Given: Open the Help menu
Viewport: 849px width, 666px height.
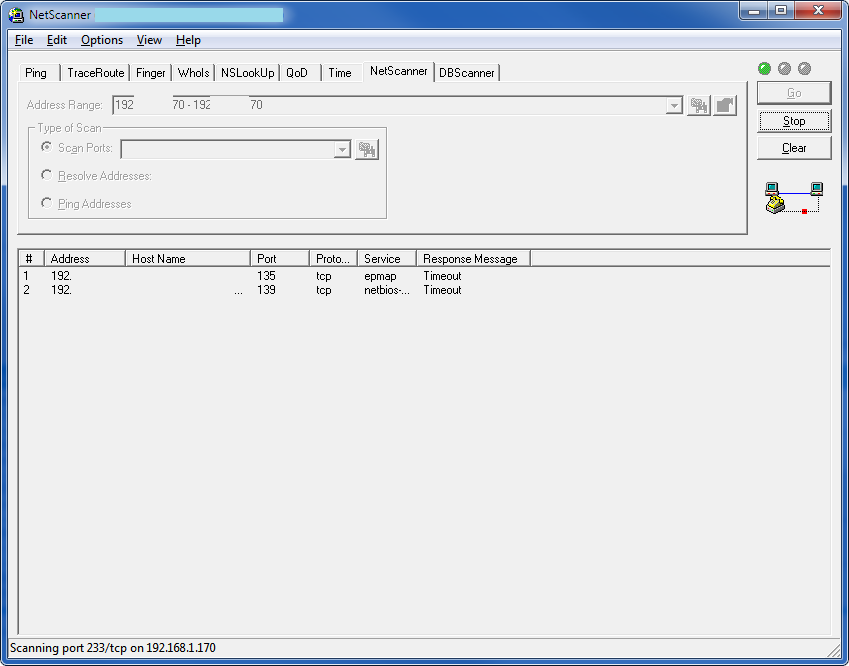Looking at the screenshot, I should click(x=188, y=40).
